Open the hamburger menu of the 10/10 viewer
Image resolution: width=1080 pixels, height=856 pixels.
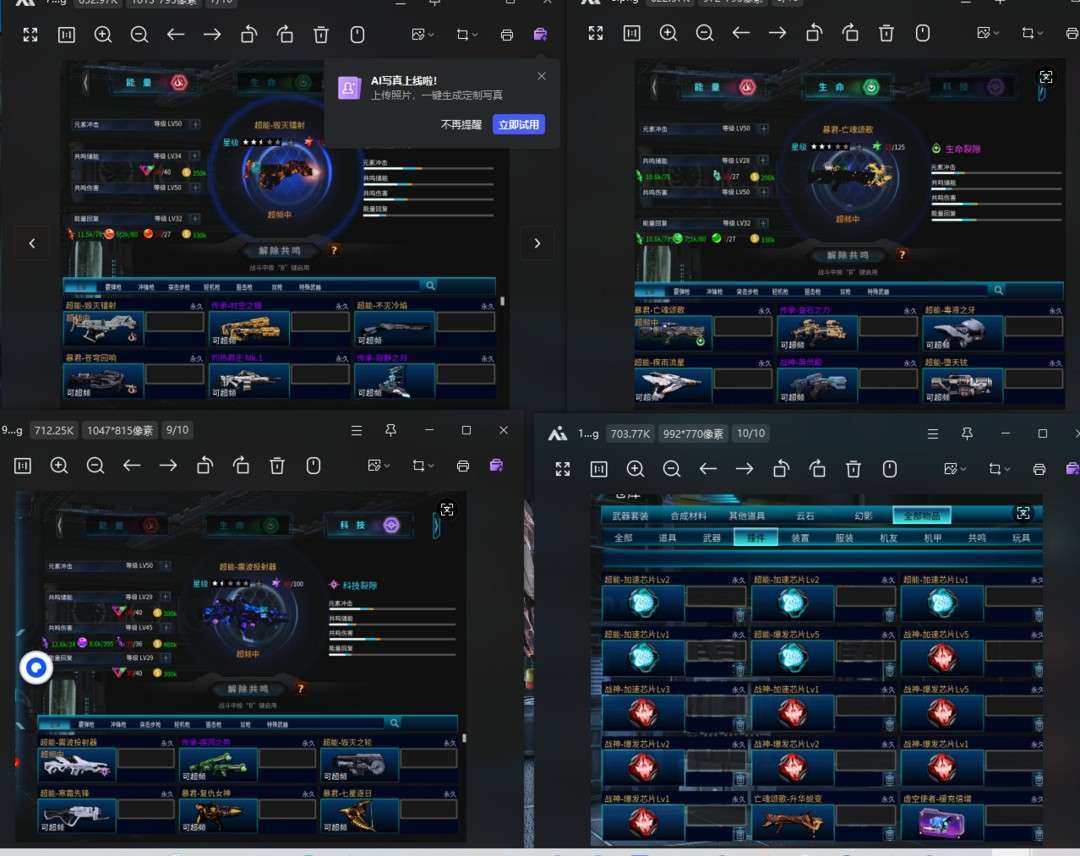click(x=932, y=434)
